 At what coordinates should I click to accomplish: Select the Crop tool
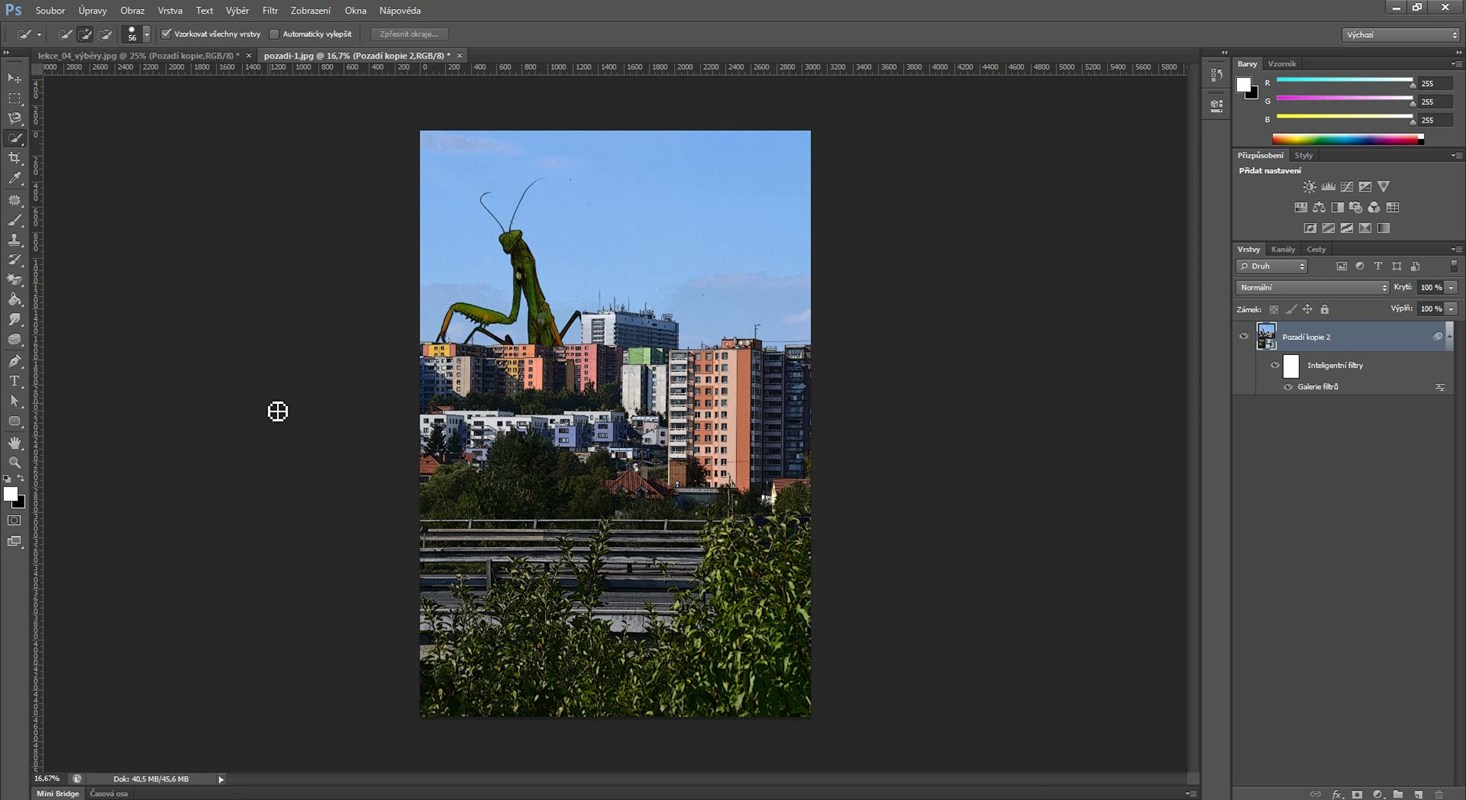[15, 158]
